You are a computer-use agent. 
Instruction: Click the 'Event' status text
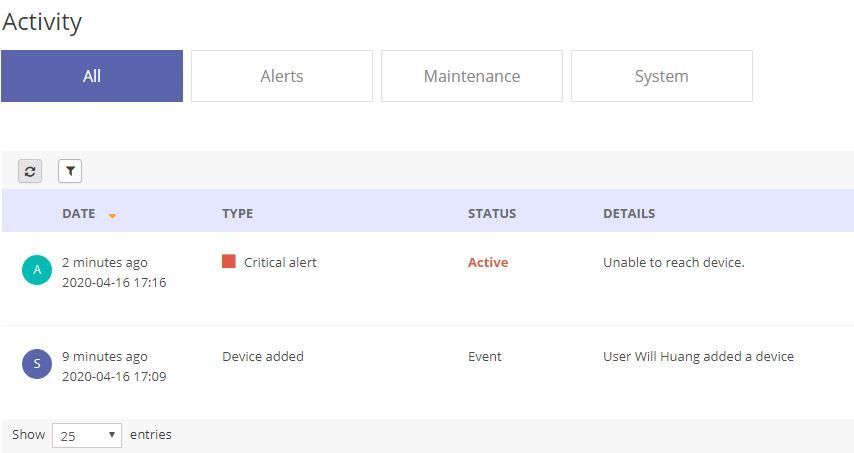[x=485, y=357]
